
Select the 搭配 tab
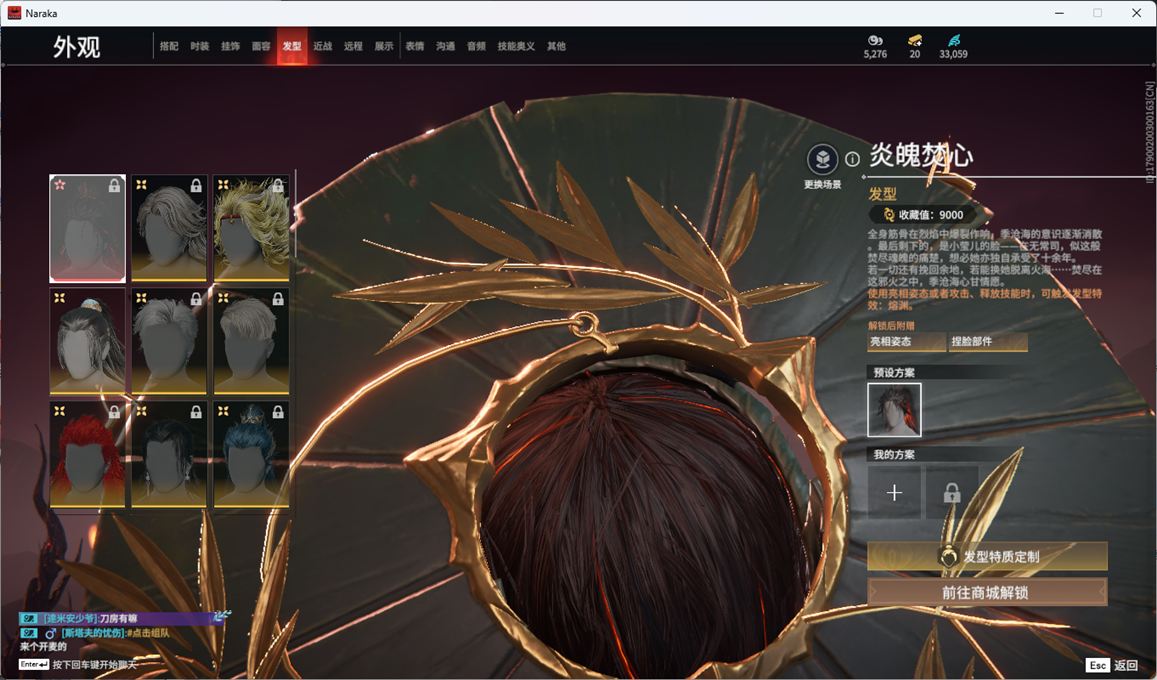tap(169, 46)
